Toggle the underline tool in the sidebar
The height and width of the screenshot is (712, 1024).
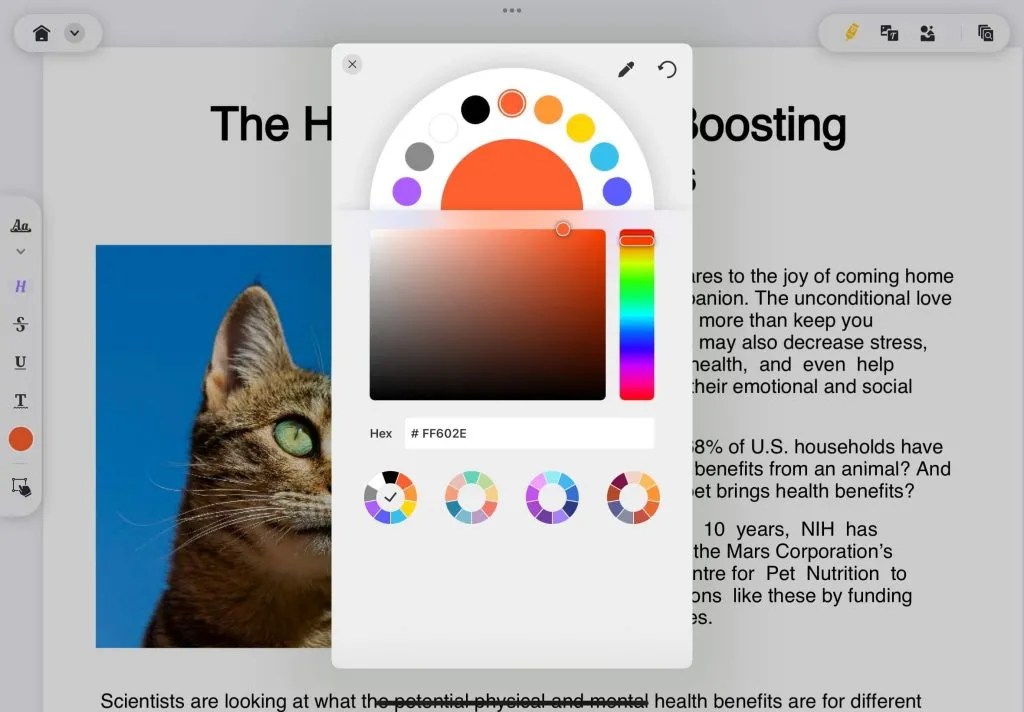click(20, 362)
